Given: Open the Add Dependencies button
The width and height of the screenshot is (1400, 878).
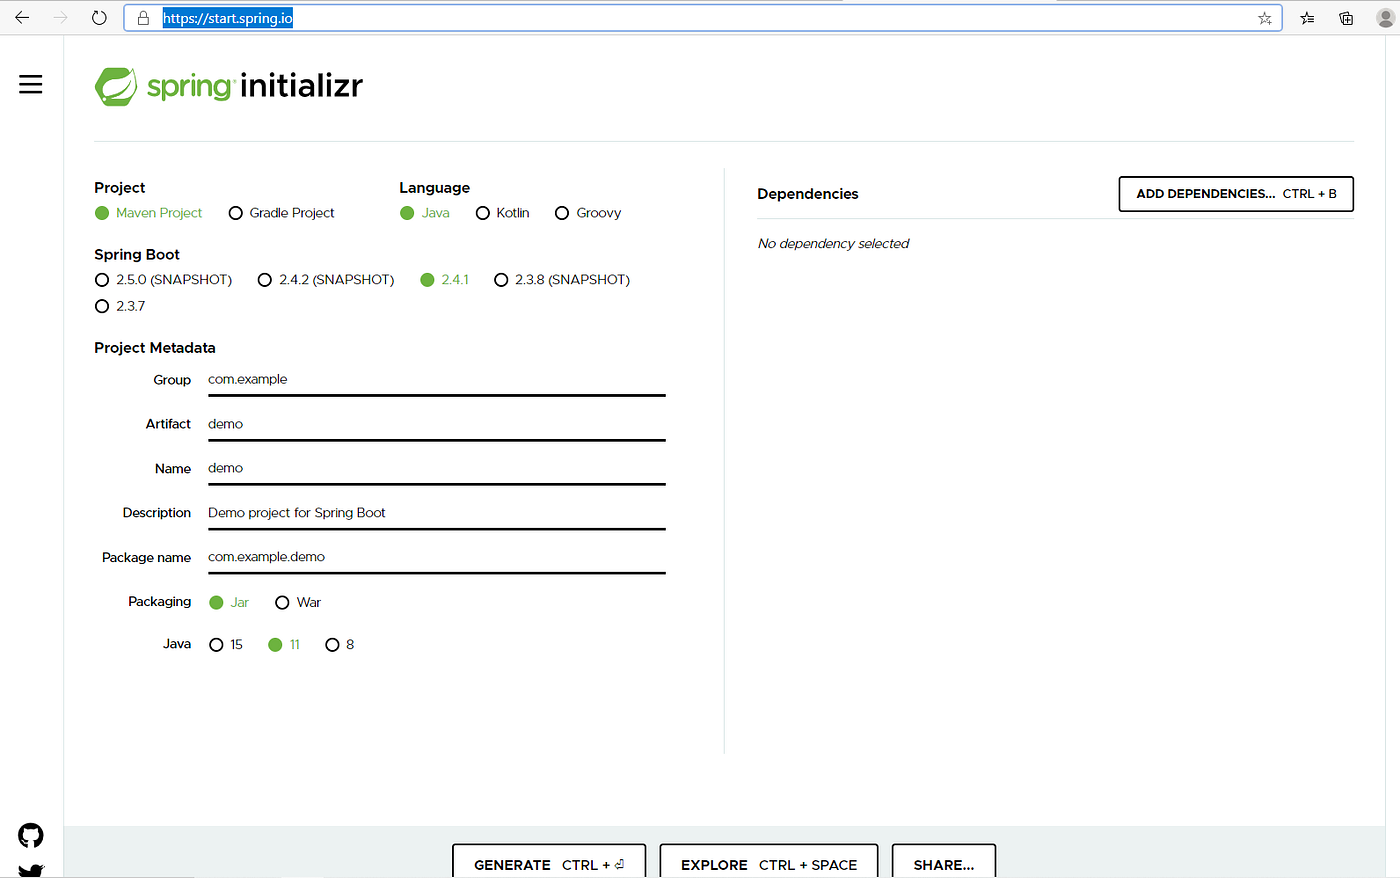Looking at the screenshot, I should 1236,194.
